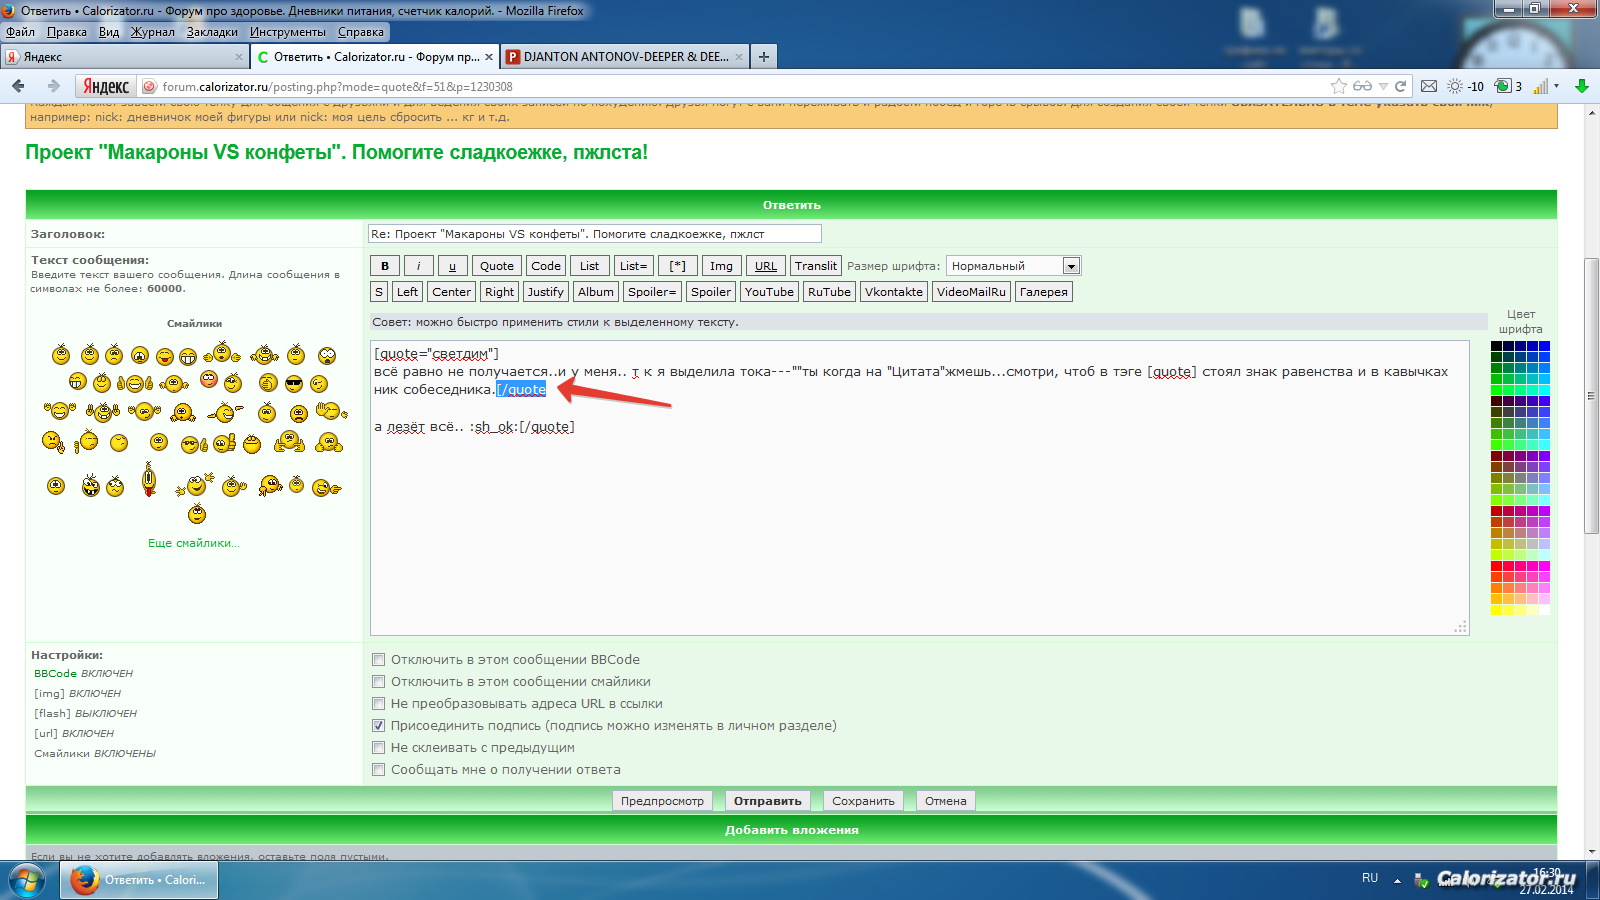Insert the tall tongue-out smiley
Image resolution: width=1600 pixels, height=900 pixels.
149,479
